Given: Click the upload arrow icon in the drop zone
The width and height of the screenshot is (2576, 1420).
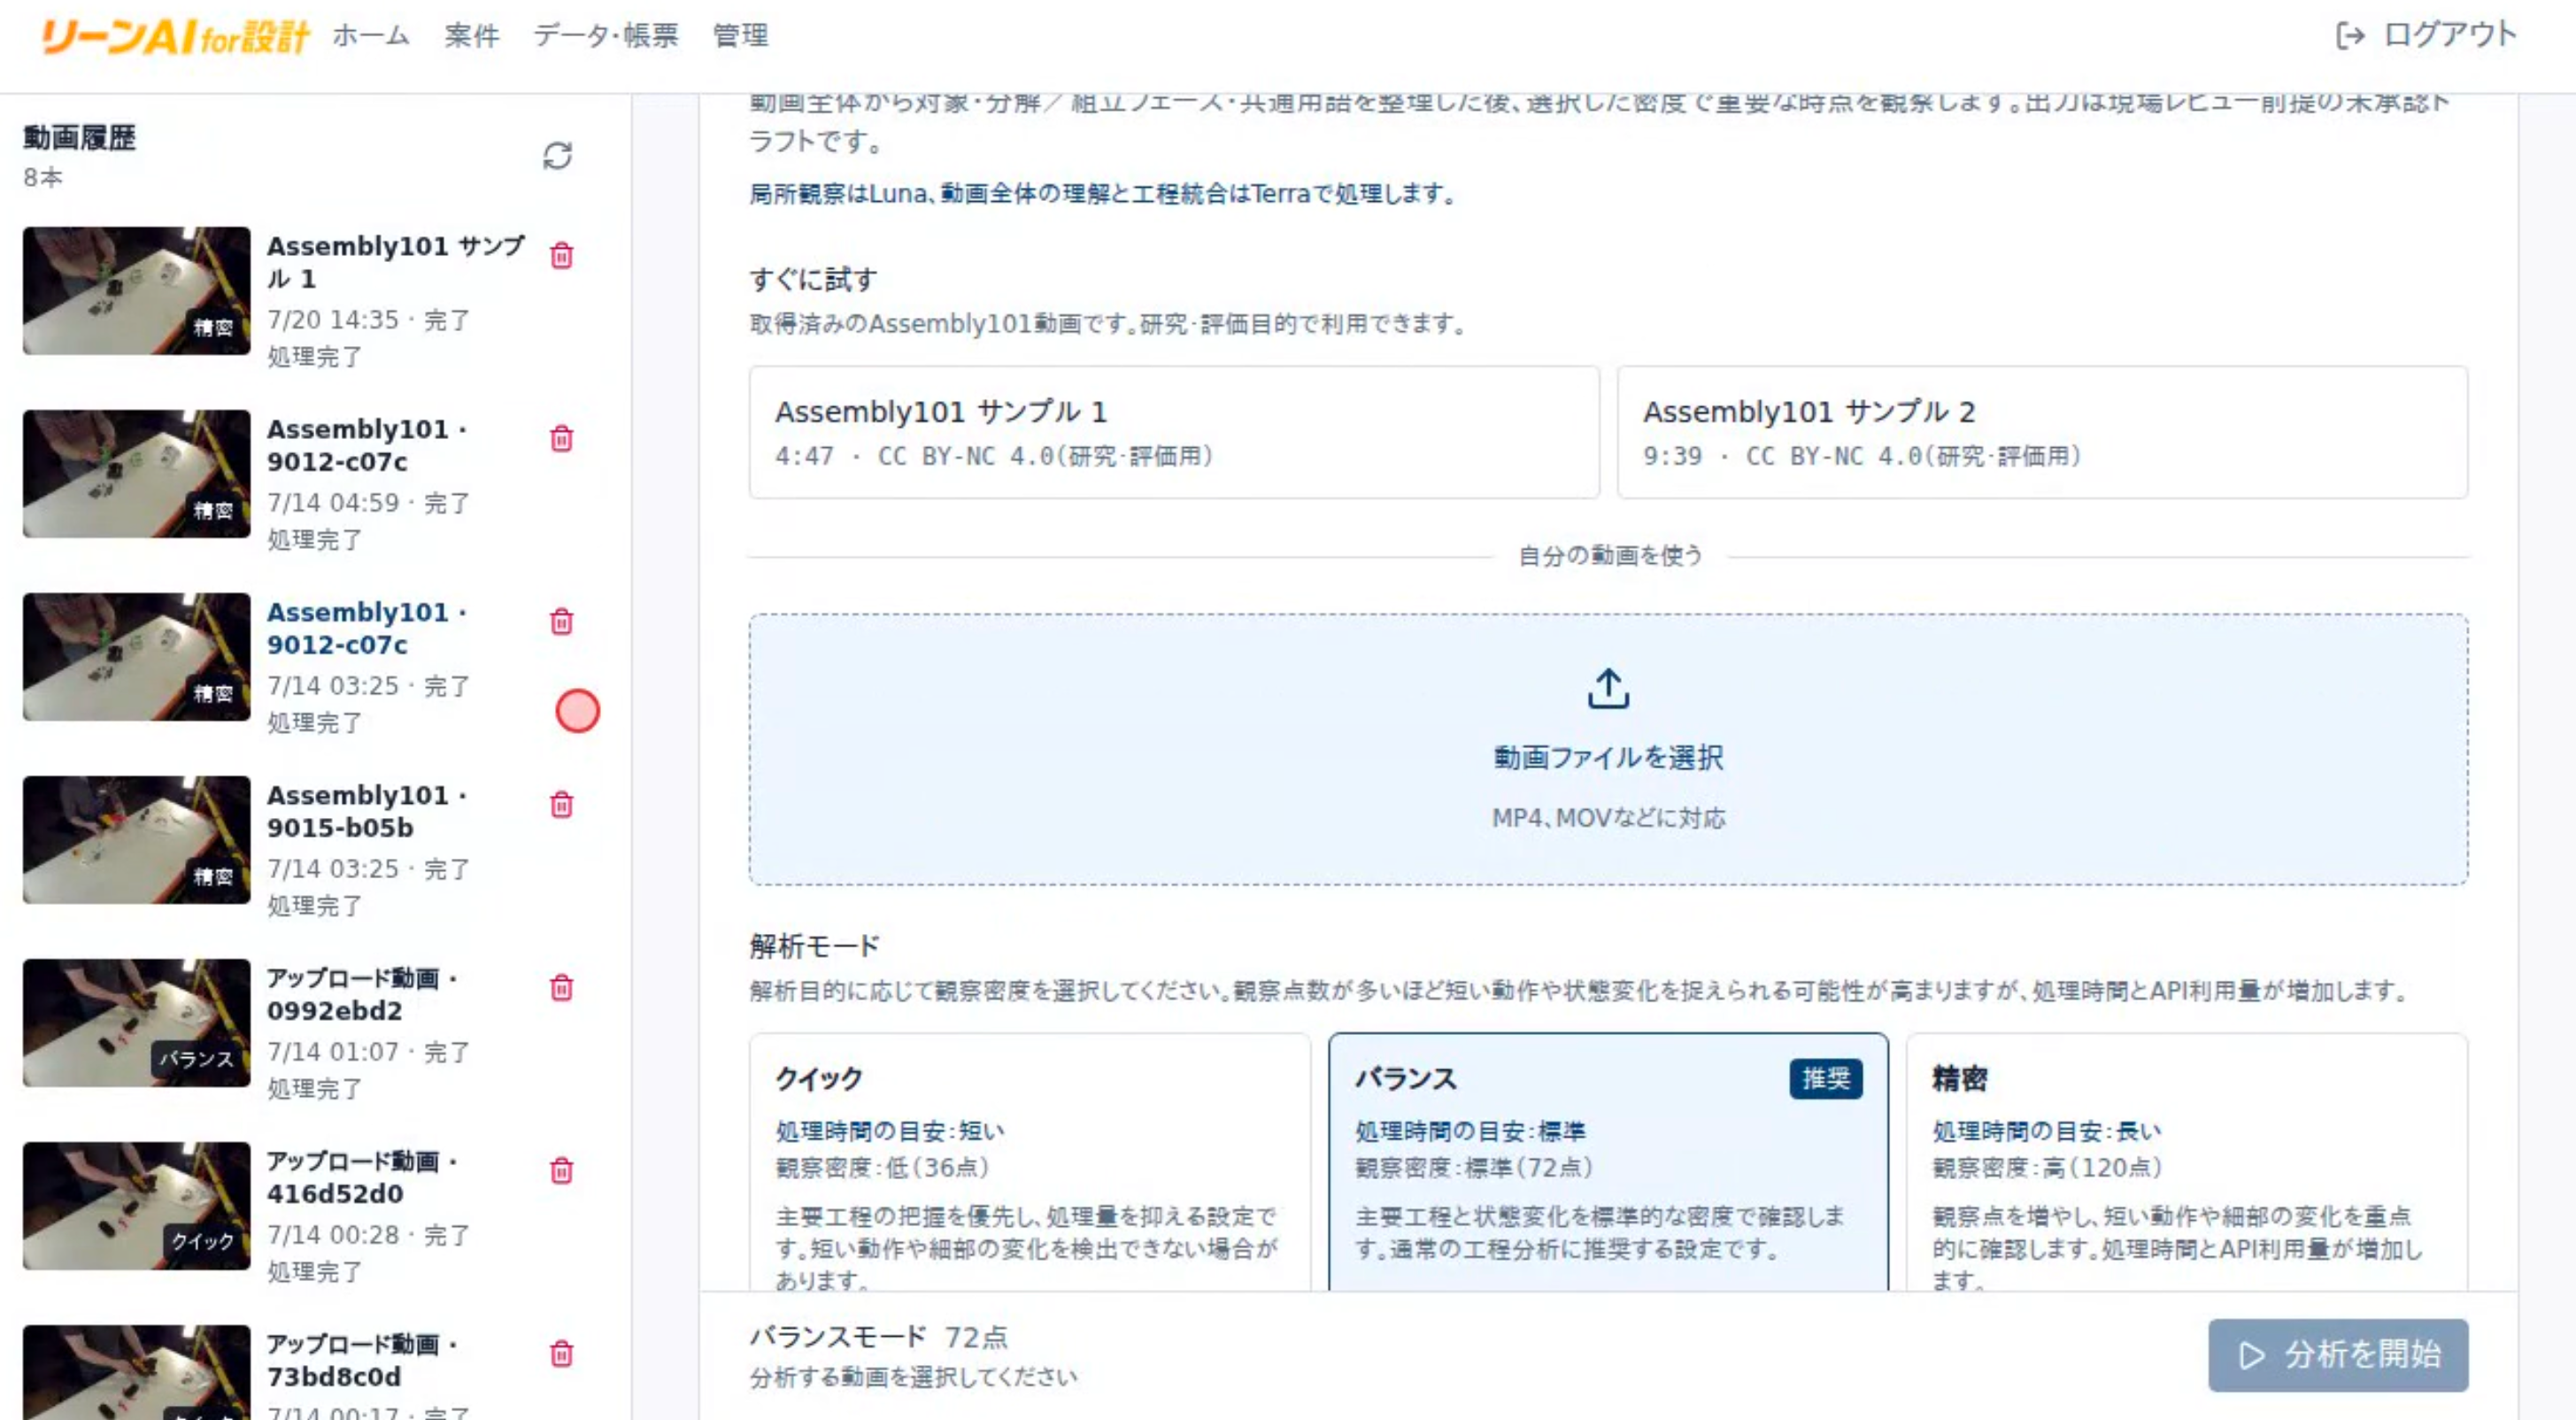Looking at the screenshot, I should (x=1608, y=689).
